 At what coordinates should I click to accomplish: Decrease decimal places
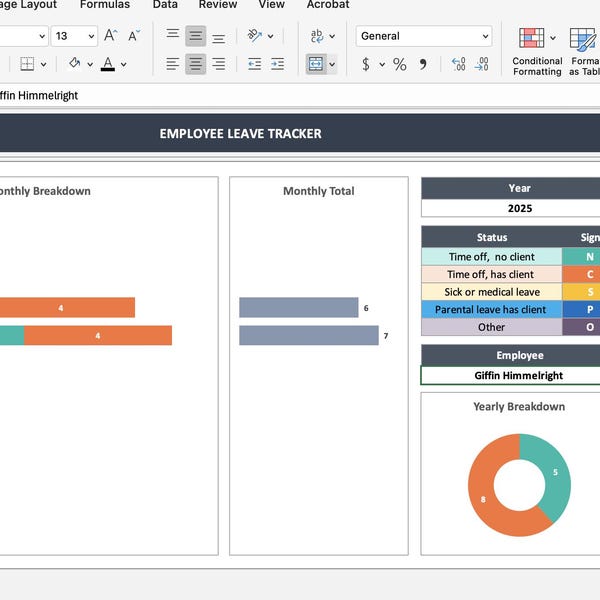coord(481,64)
